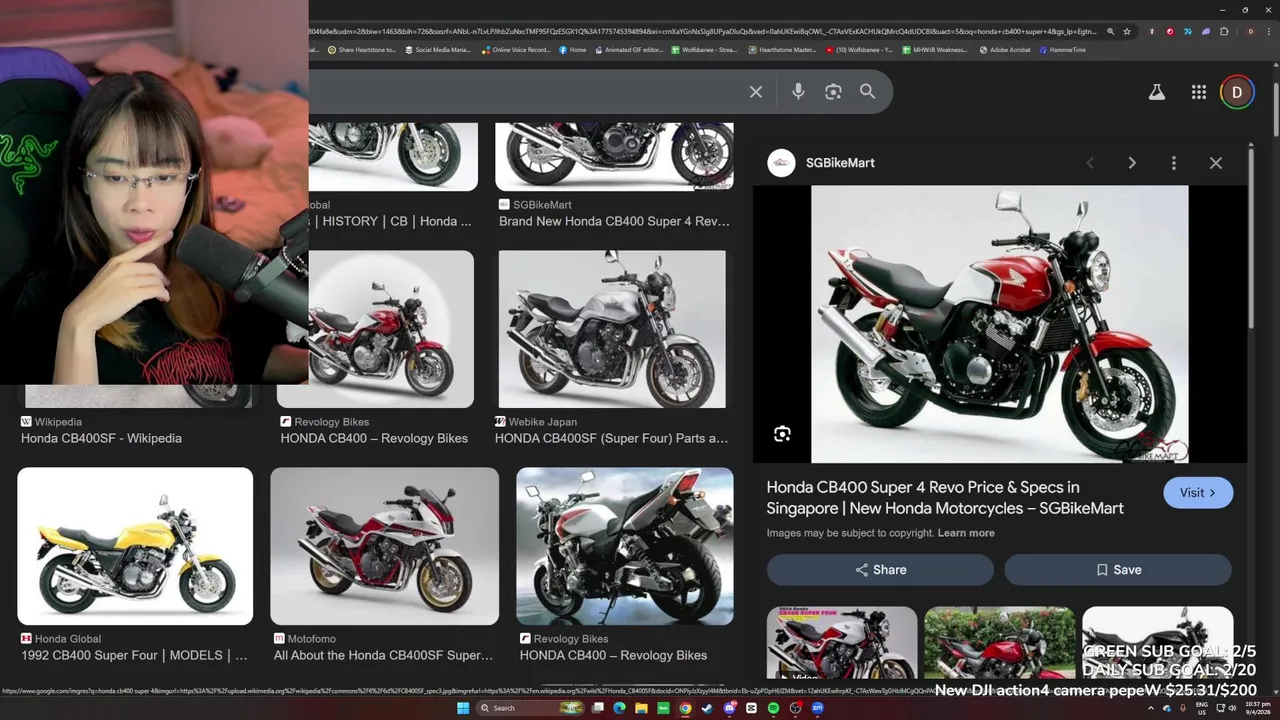Select Motofomo CB400SF thumbnail

pyautogui.click(x=384, y=546)
